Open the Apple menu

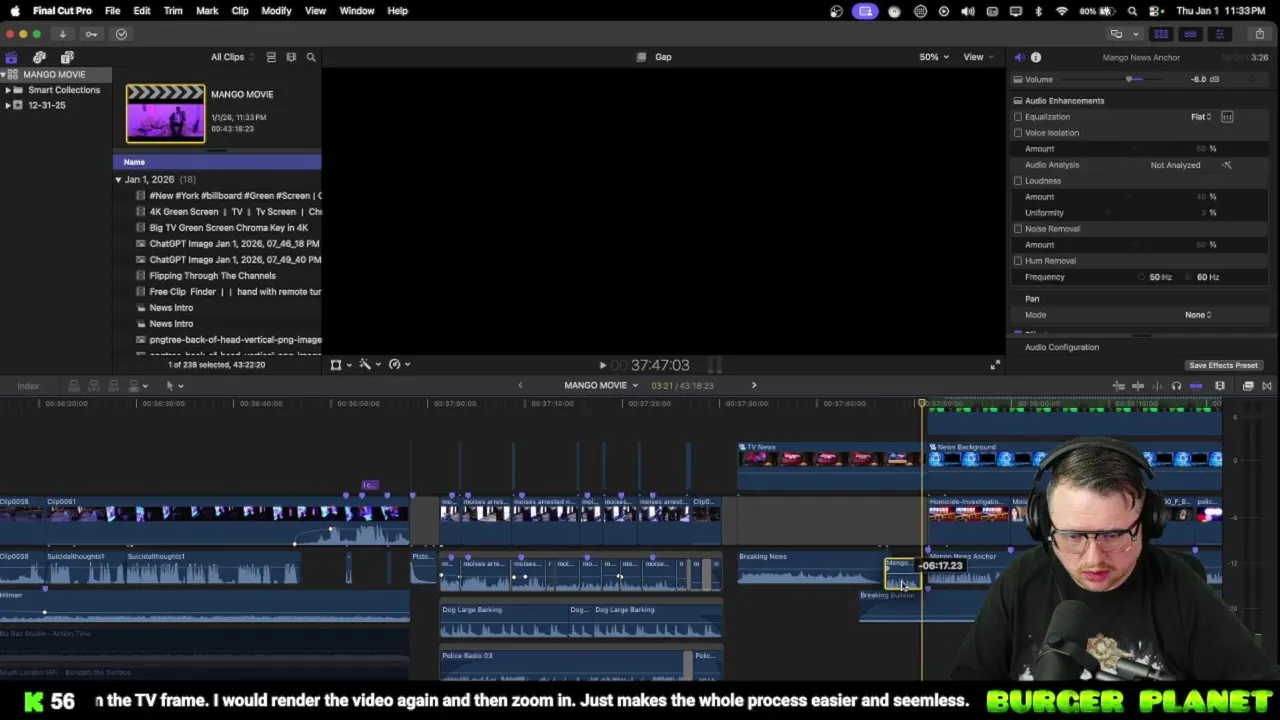(15, 11)
